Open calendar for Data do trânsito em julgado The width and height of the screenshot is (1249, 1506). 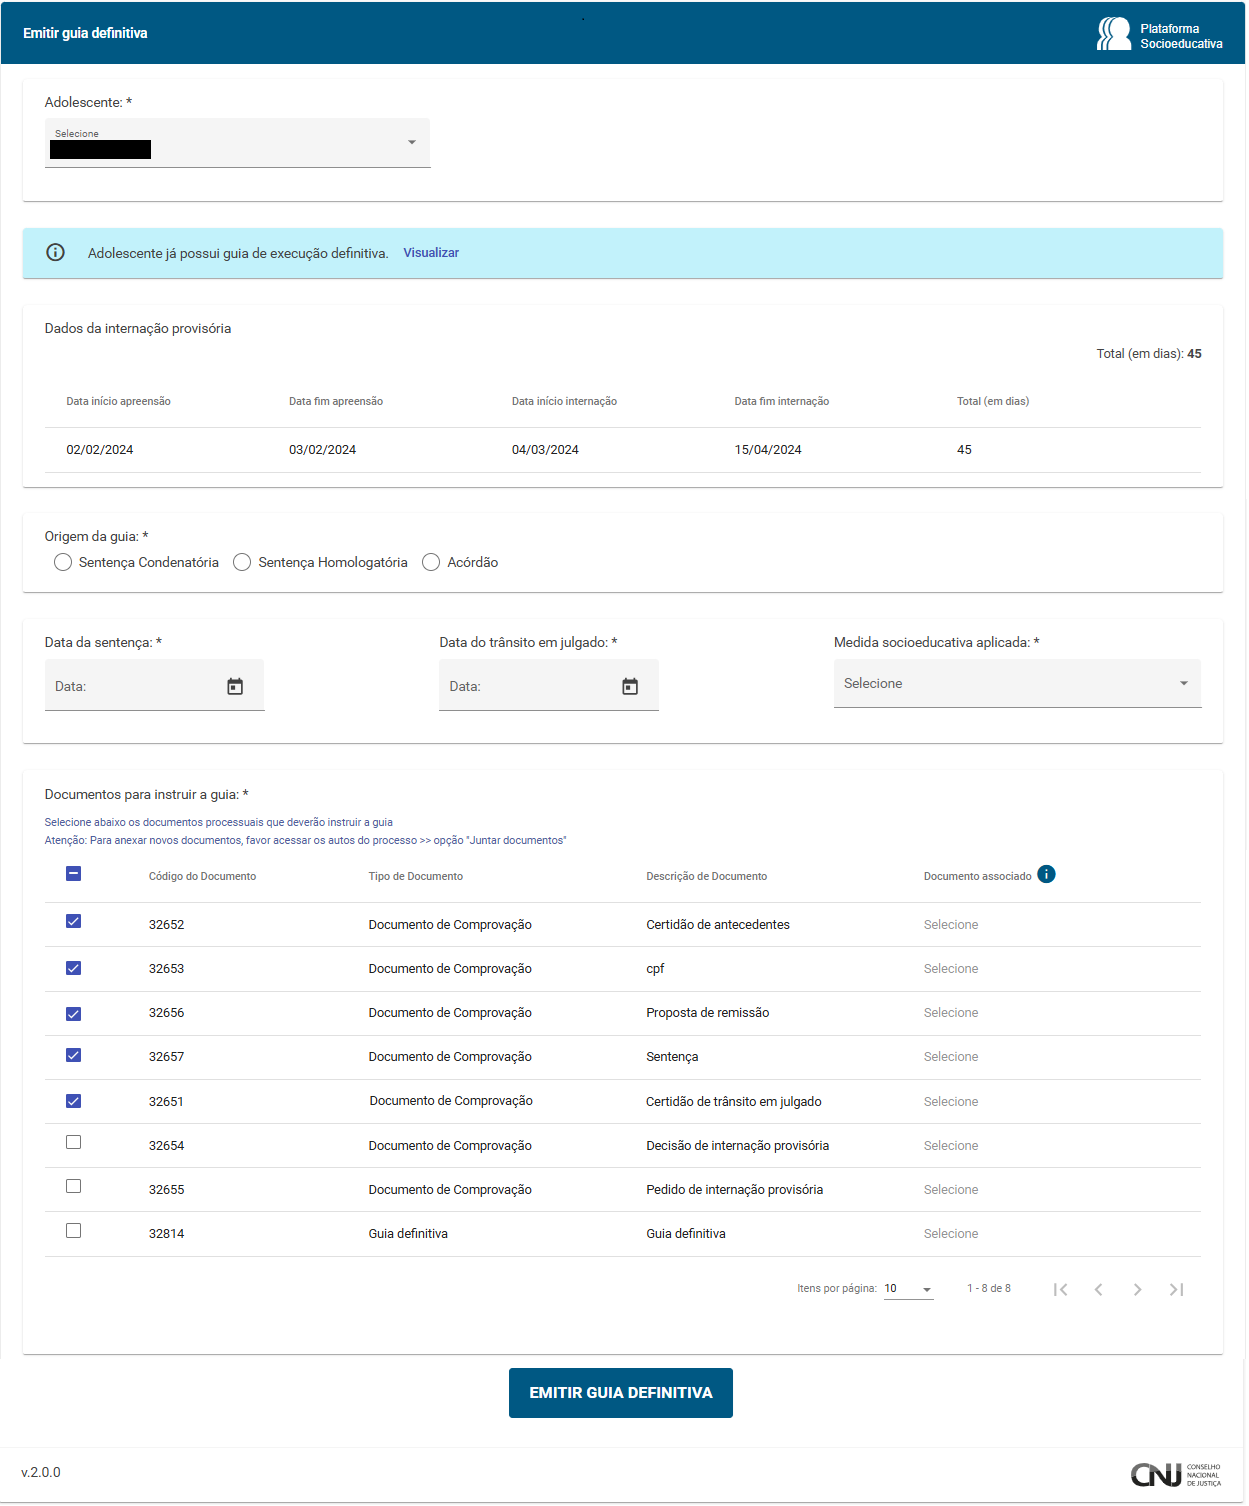coord(630,687)
